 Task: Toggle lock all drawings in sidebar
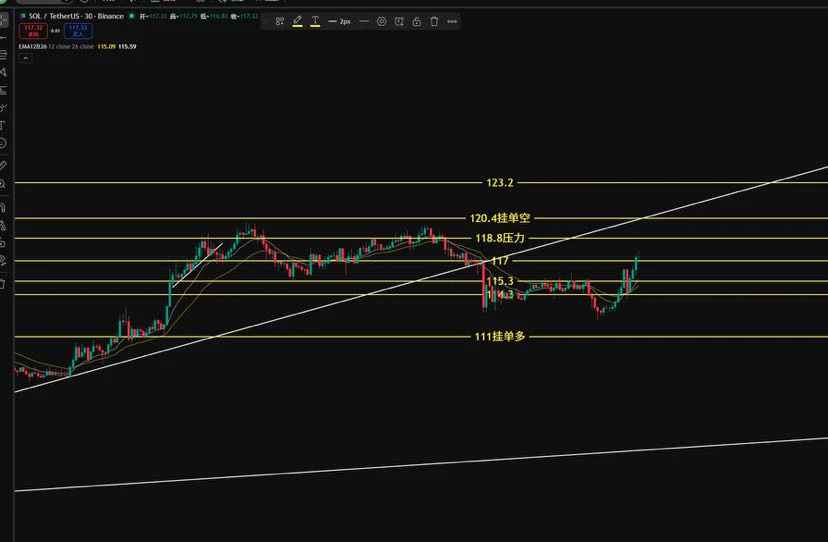click(x=3, y=242)
